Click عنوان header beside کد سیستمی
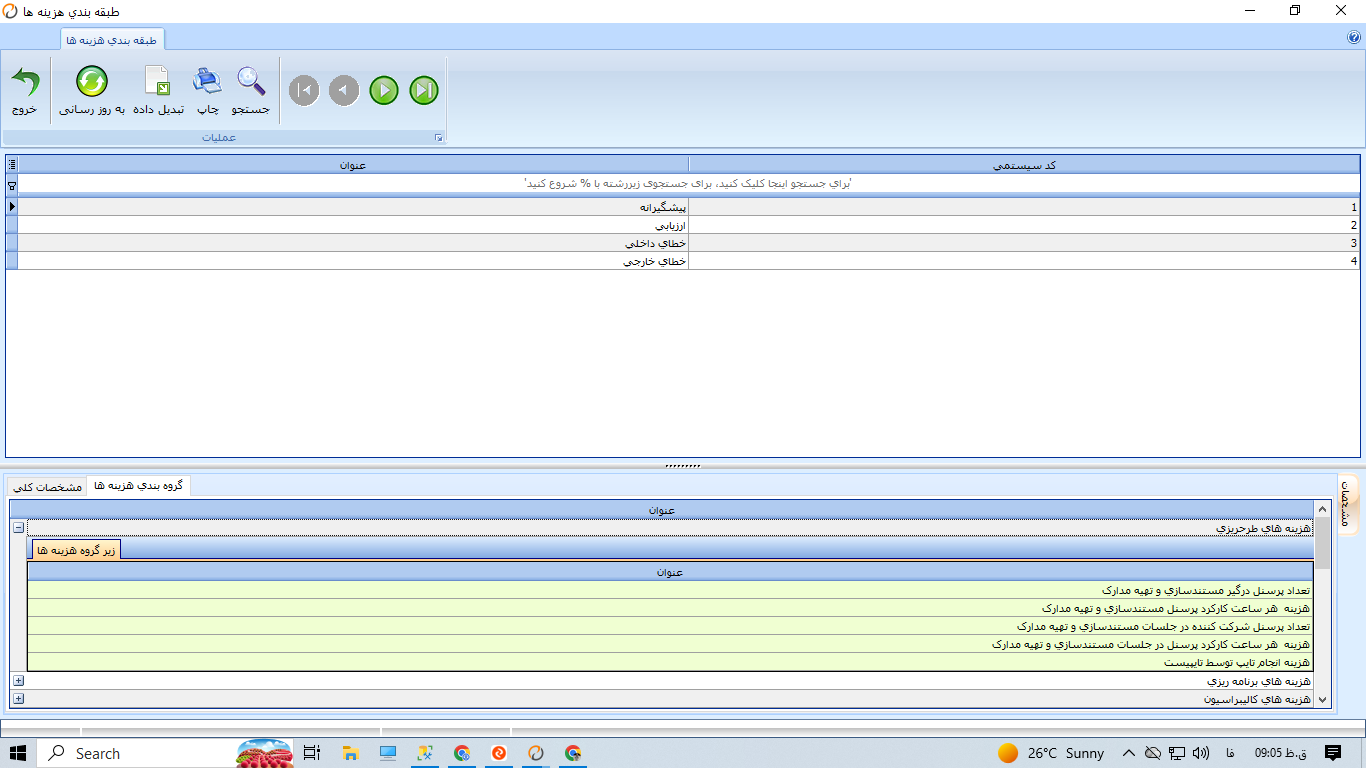The width and height of the screenshot is (1366, 768). pos(353,164)
